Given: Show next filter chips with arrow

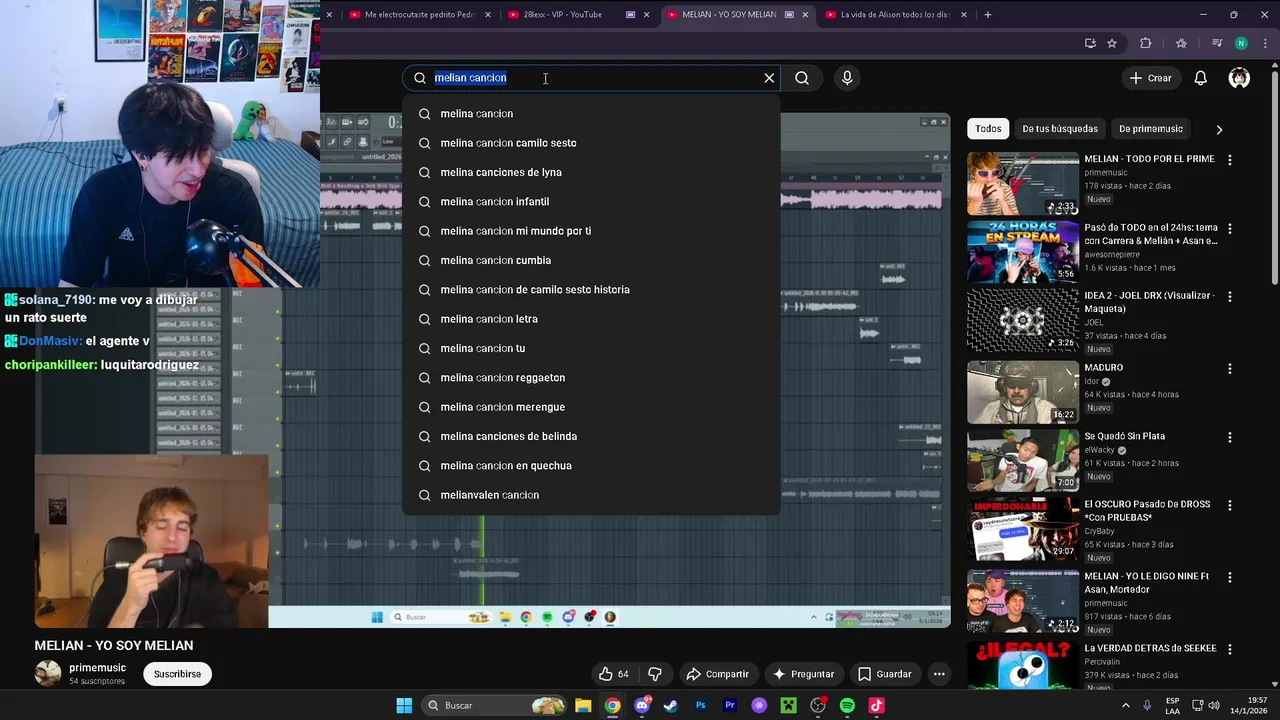Looking at the screenshot, I should coord(1218,129).
